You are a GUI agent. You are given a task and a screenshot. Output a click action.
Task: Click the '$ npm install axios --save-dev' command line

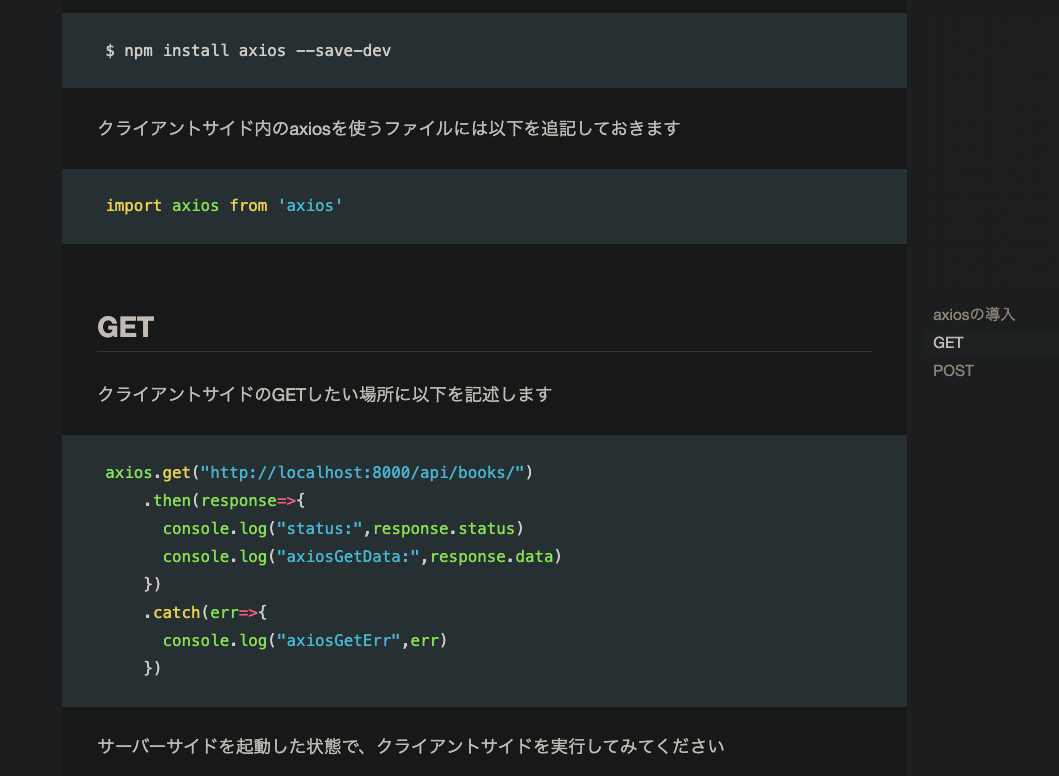coord(248,51)
